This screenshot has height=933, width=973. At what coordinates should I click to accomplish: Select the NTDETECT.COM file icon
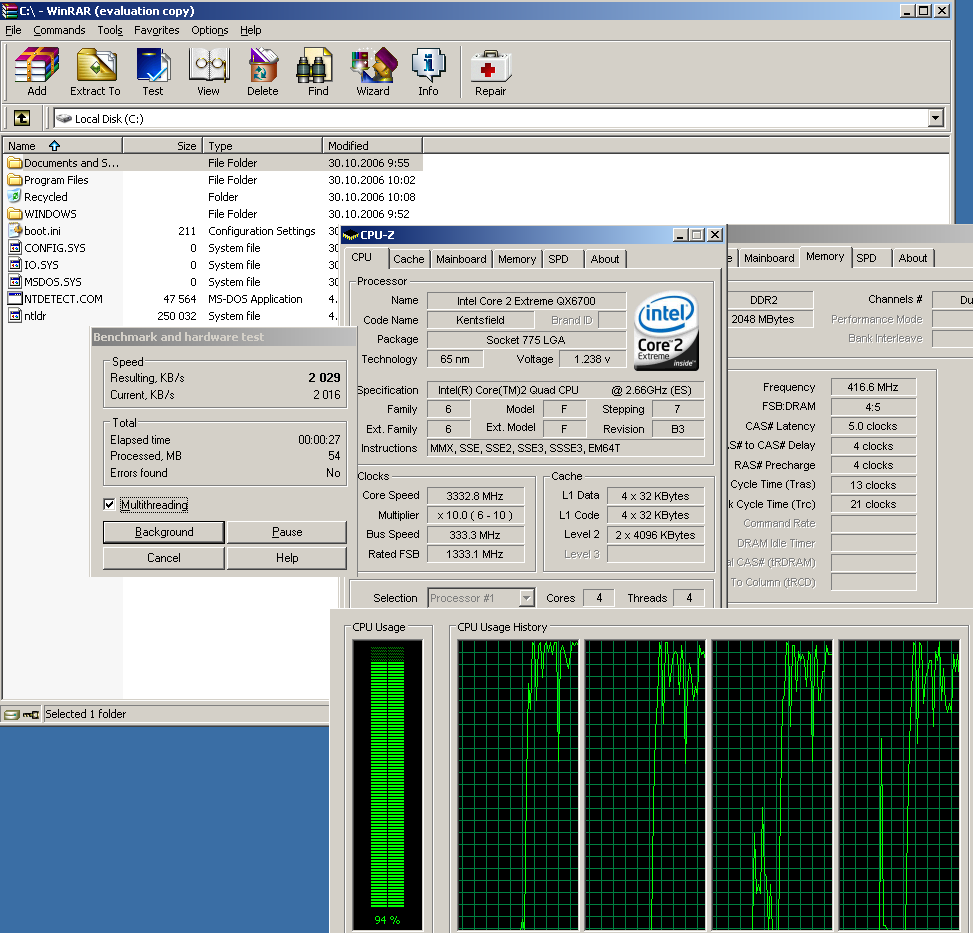pos(15,298)
